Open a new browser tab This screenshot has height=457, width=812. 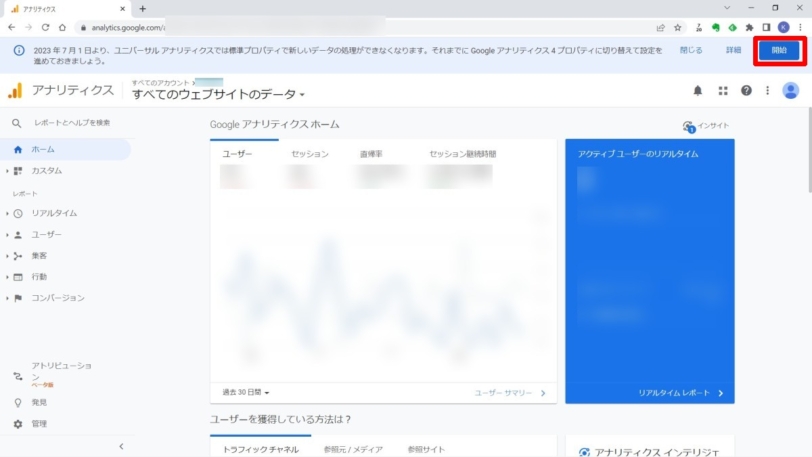click(142, 9)
